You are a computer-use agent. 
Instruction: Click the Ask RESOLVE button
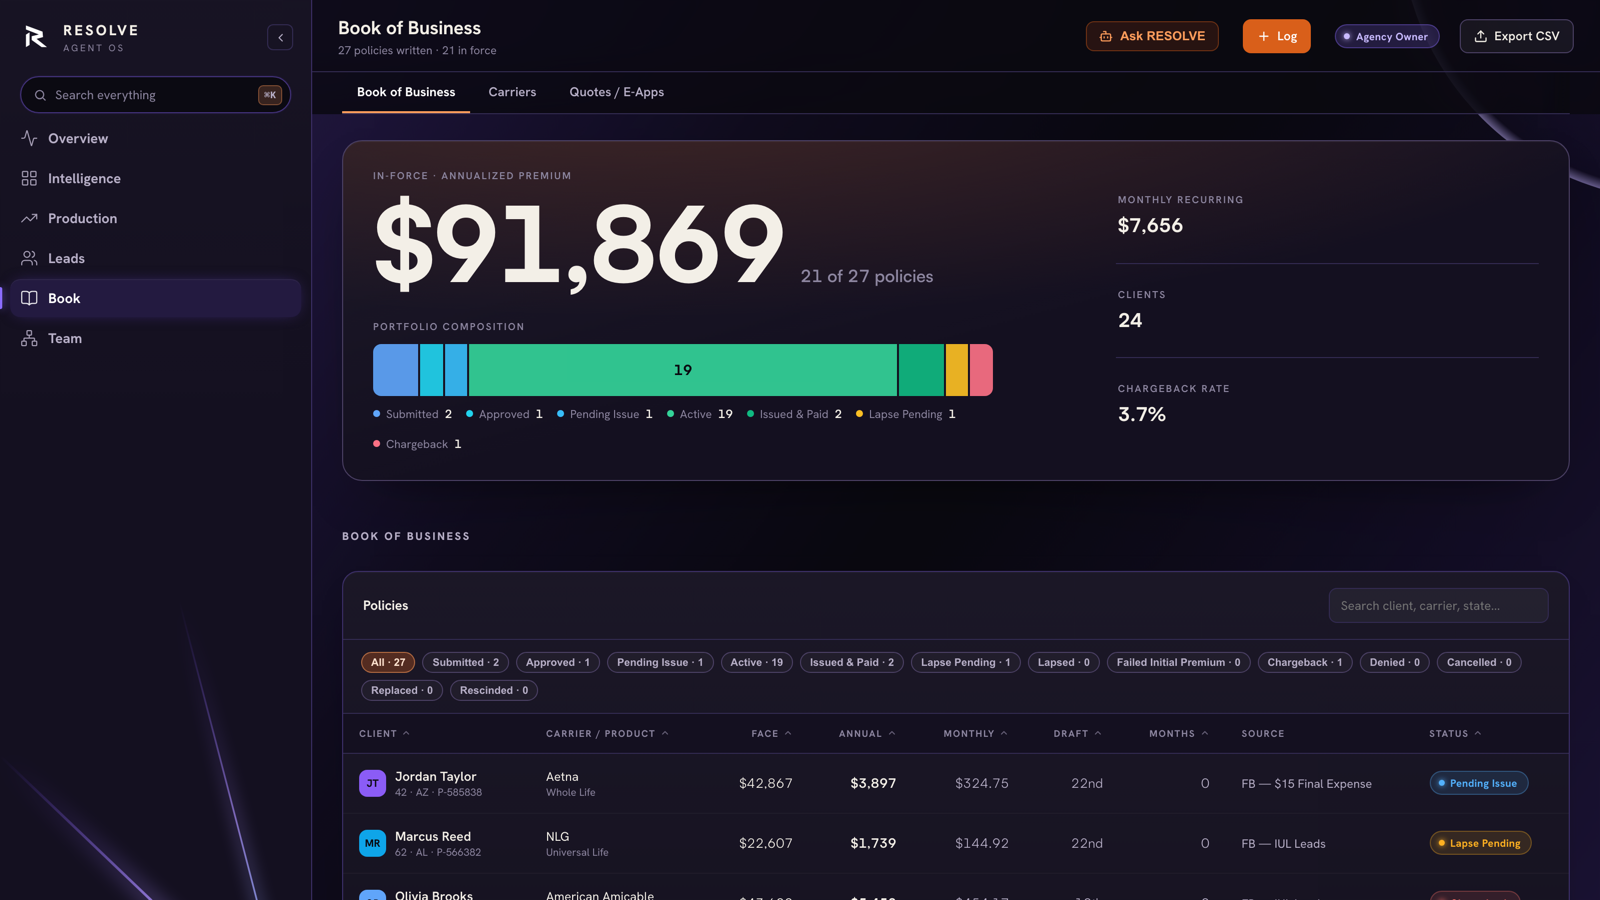pyautogui.click(x=1152, y=36)
